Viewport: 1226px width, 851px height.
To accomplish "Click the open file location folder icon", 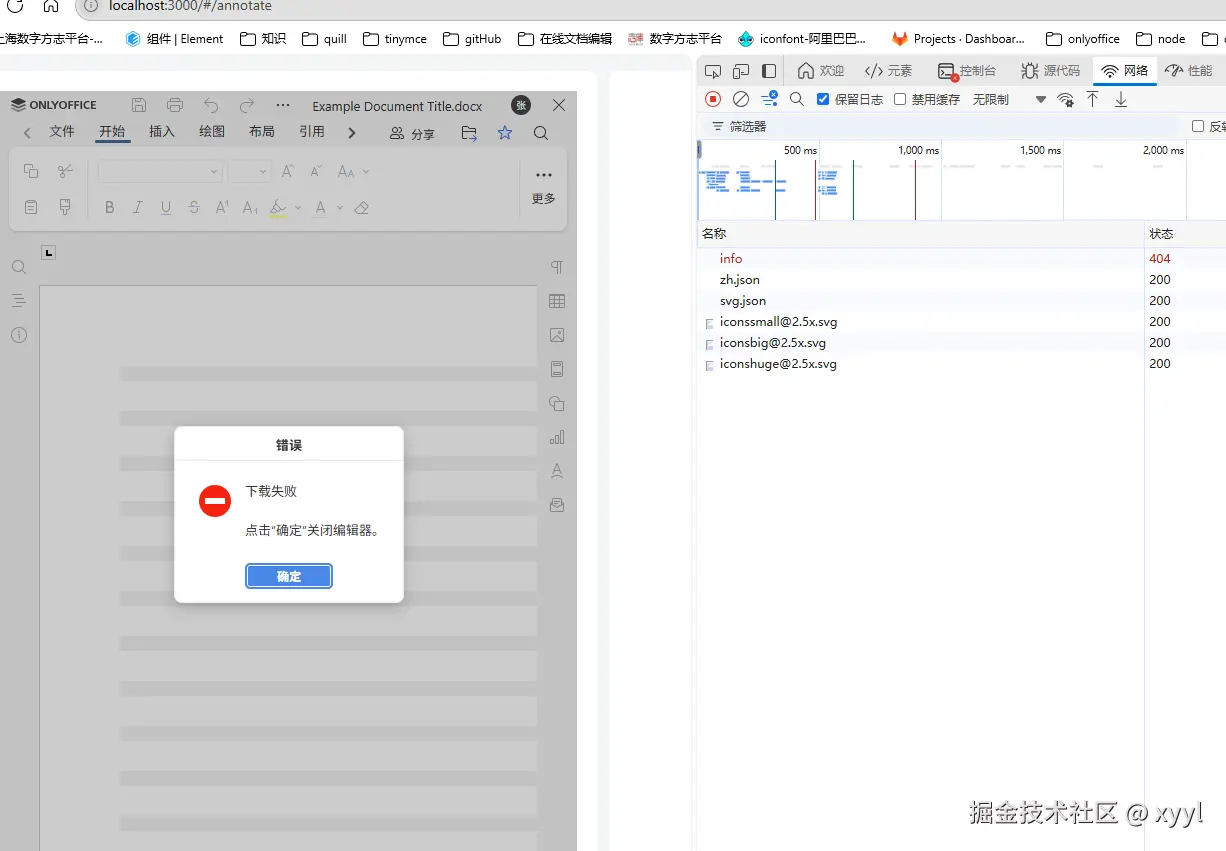I will (469, 133).
